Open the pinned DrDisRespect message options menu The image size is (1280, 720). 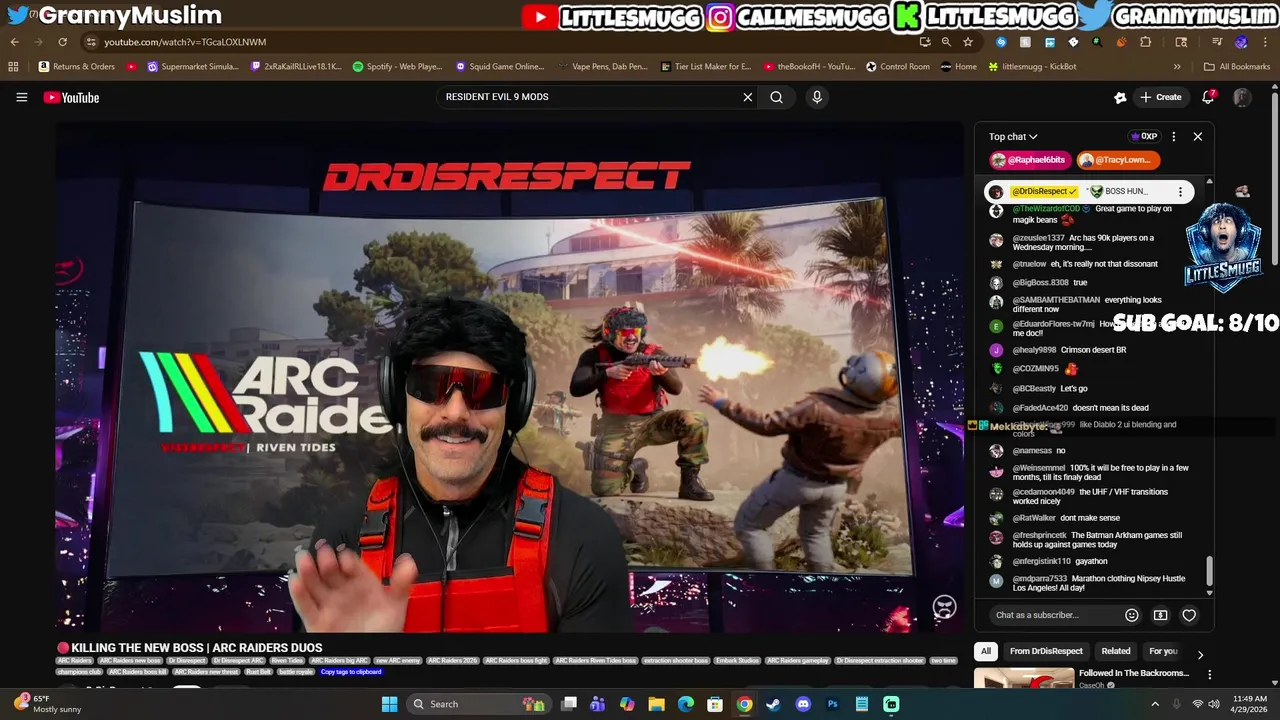1180,191
